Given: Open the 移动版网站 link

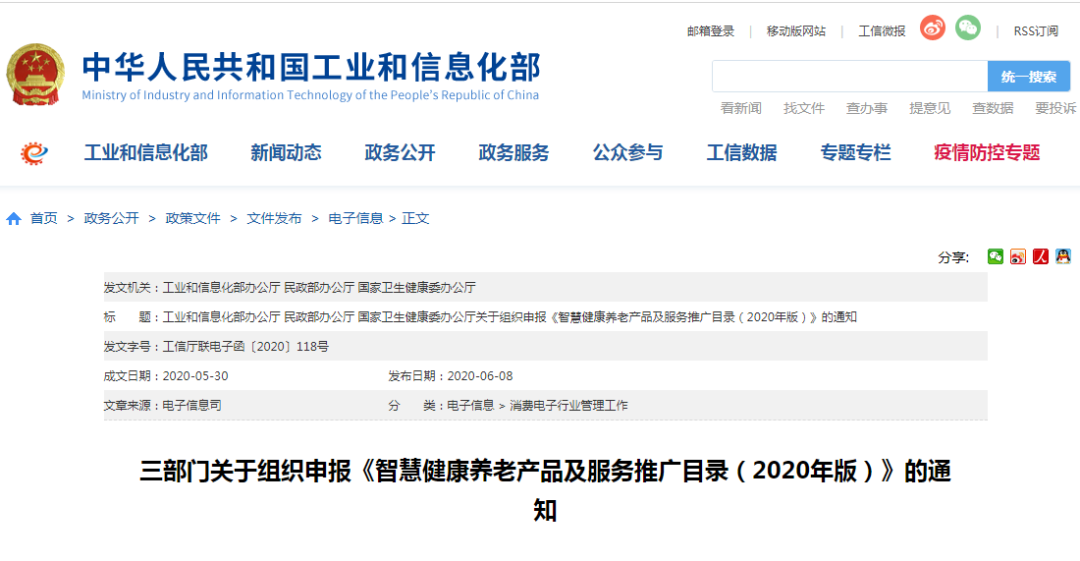Looking at the screenshot, I should click(x=796, y=31).
